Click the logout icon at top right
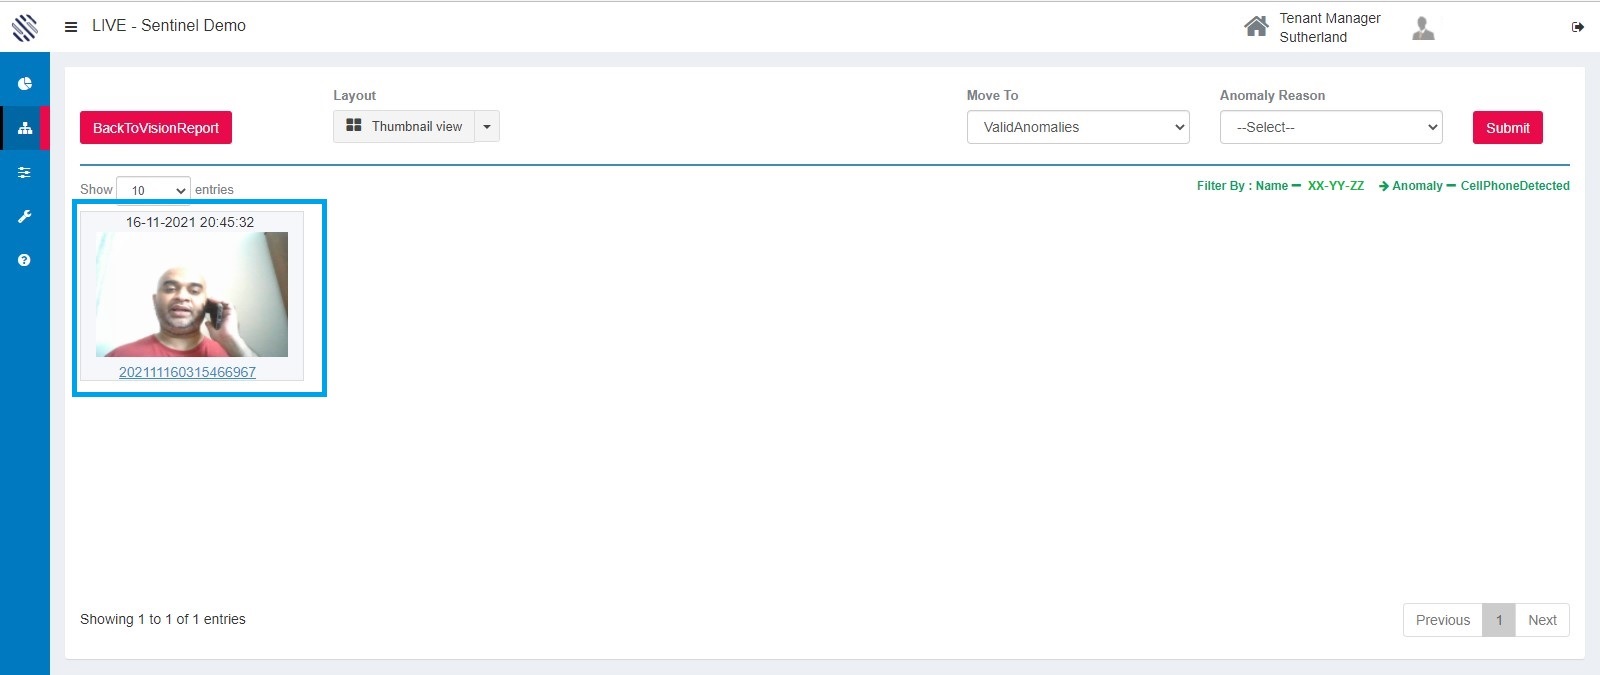The width and height of the screenshot is (1600, 675). click(x=1577, y=27)
